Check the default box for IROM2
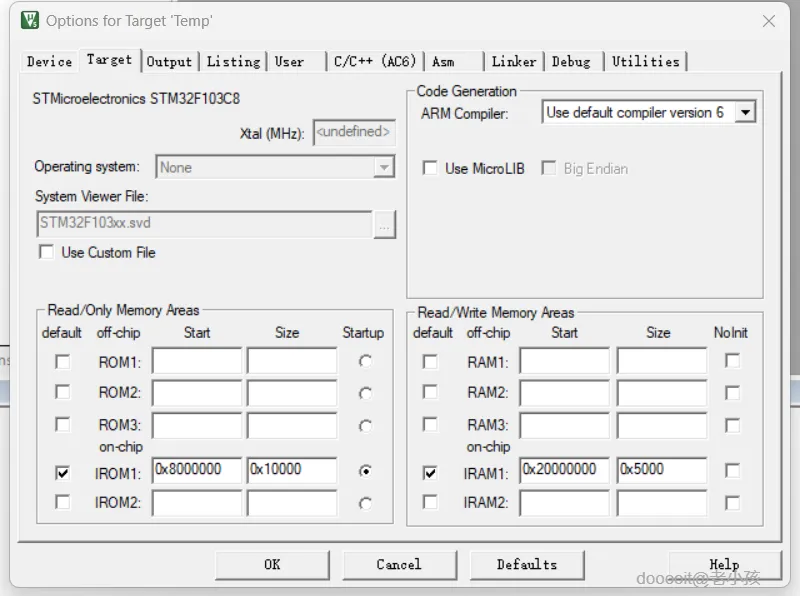 [63, 502]
